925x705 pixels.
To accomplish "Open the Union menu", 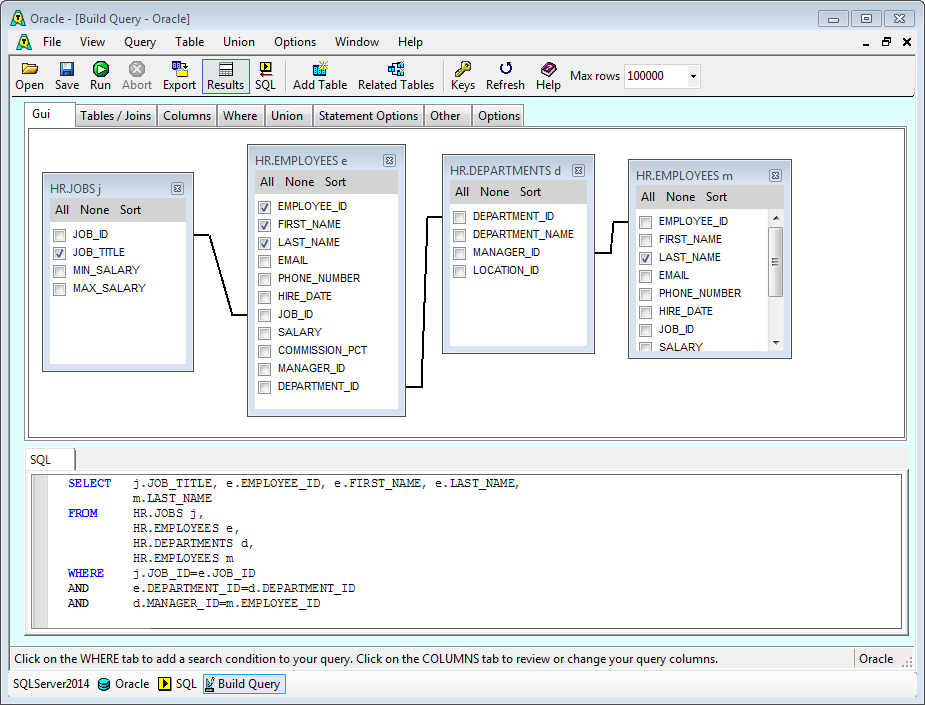I will click(239, 42).
